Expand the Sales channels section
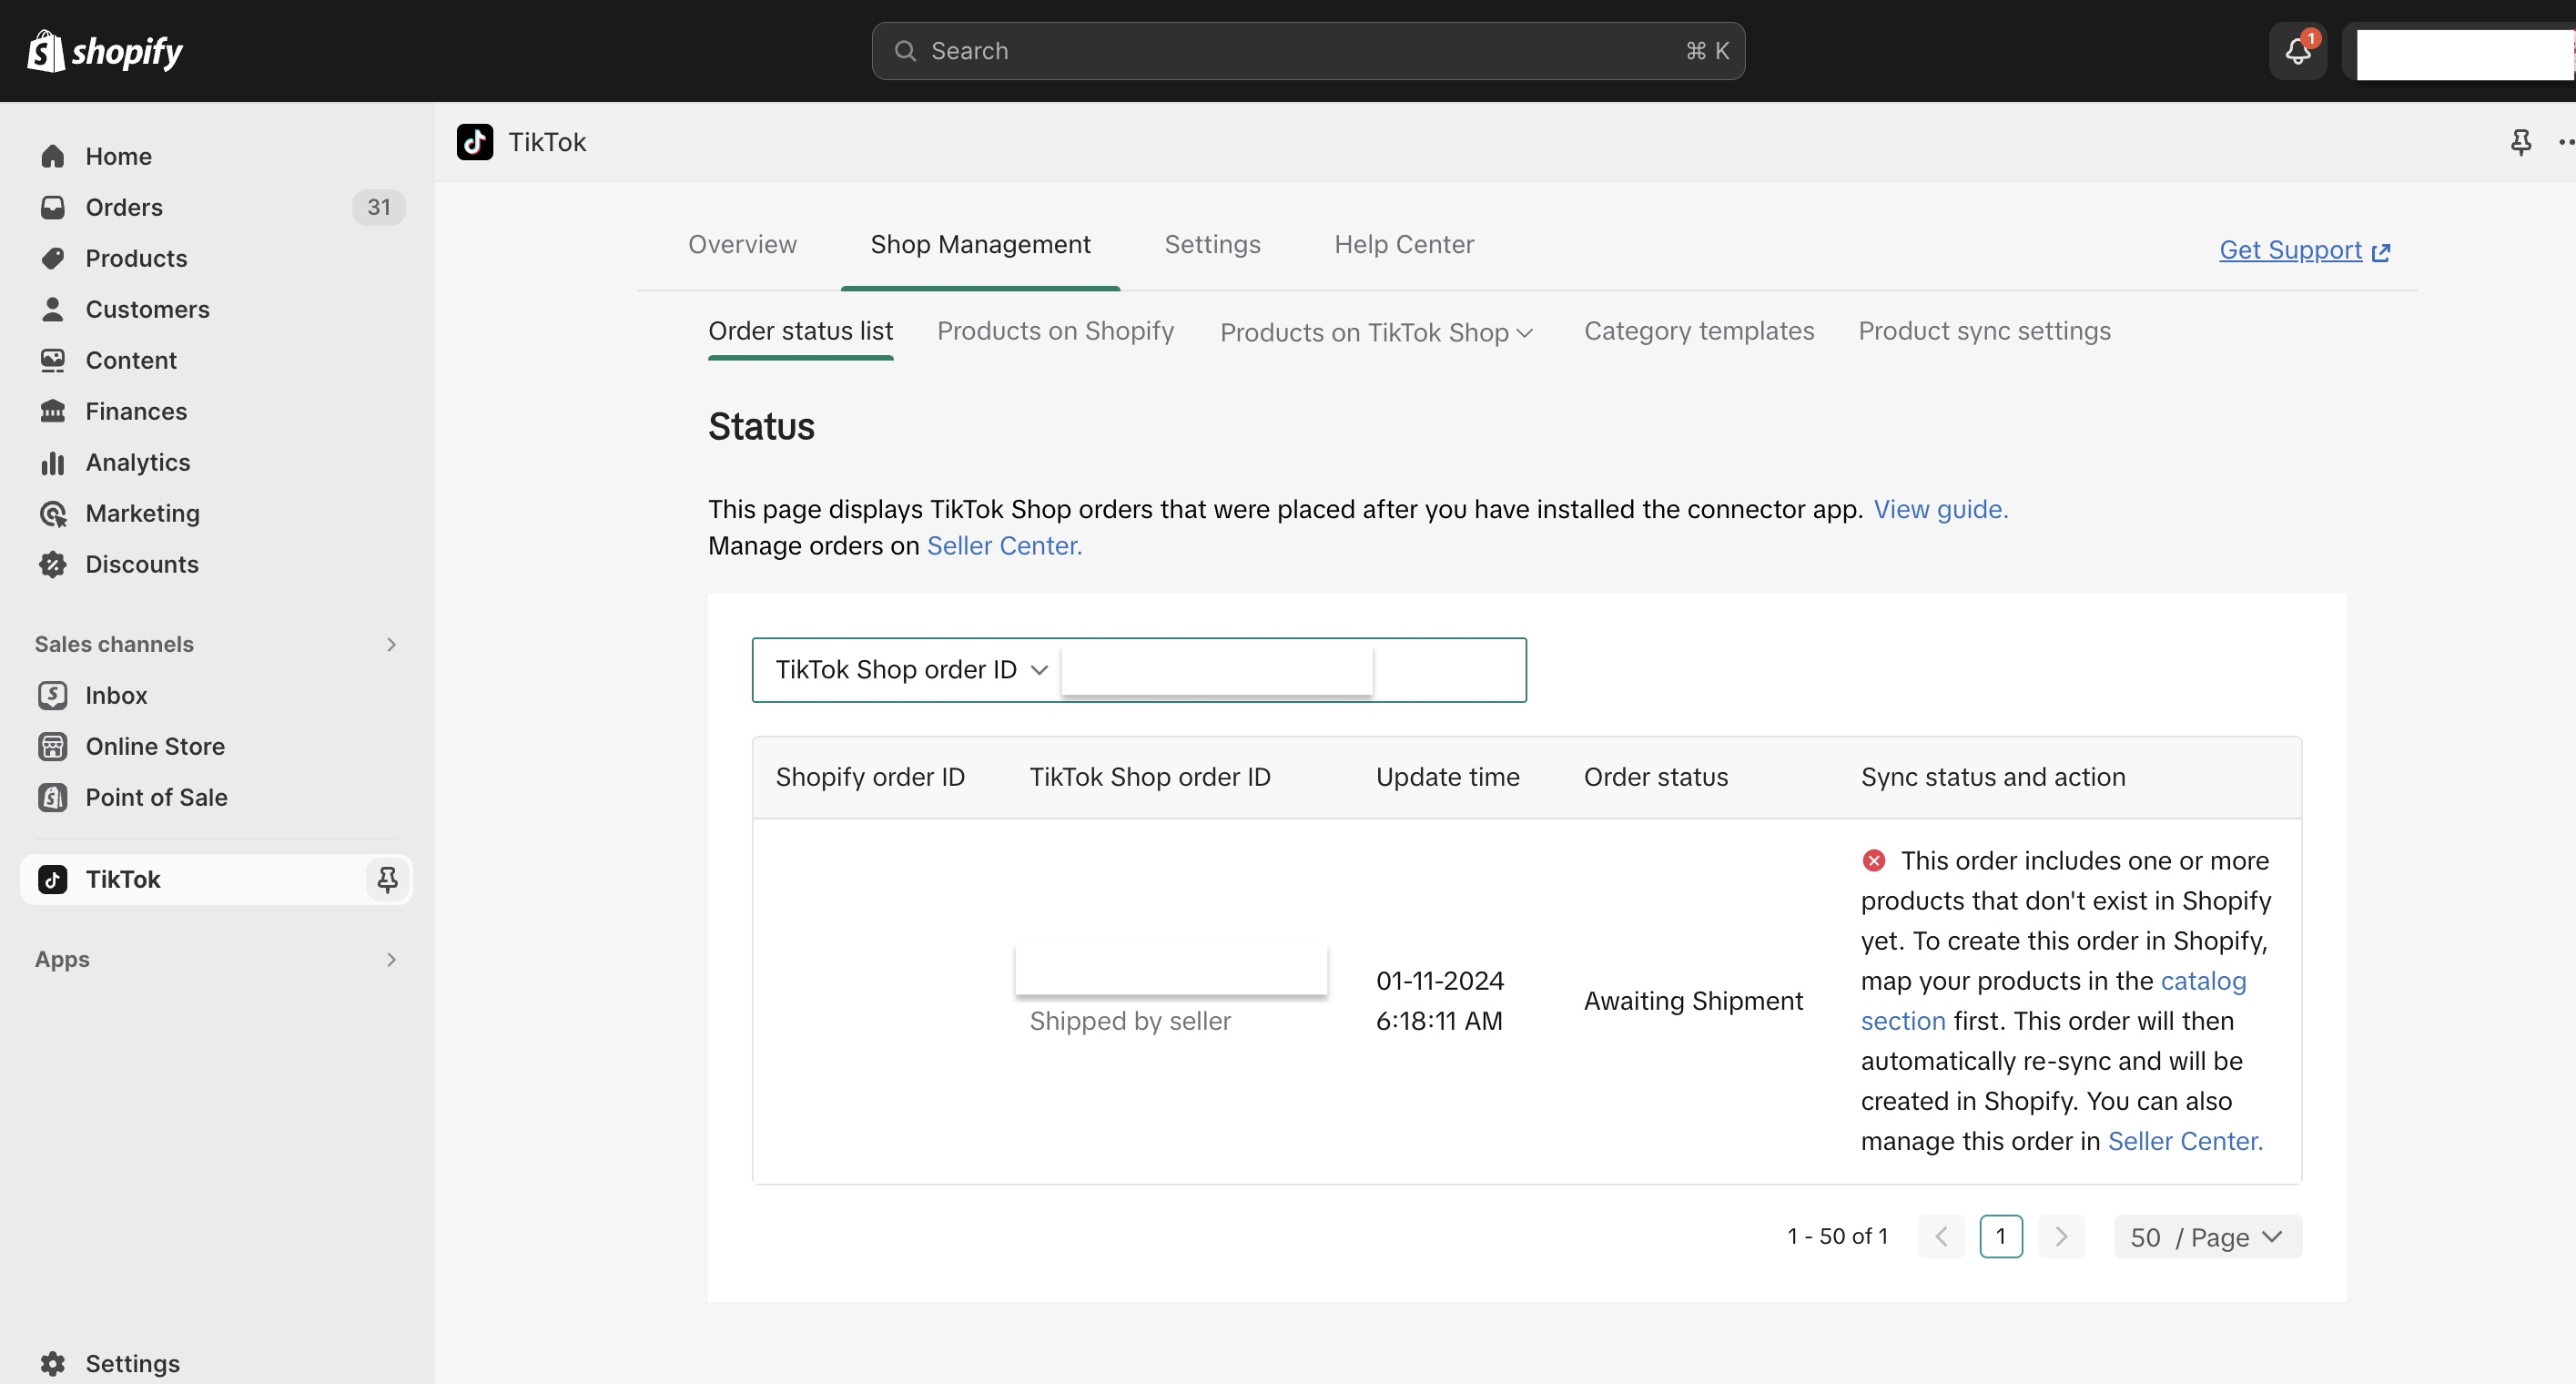This screenshot has height=1384, width=2576. pos(391,645)
